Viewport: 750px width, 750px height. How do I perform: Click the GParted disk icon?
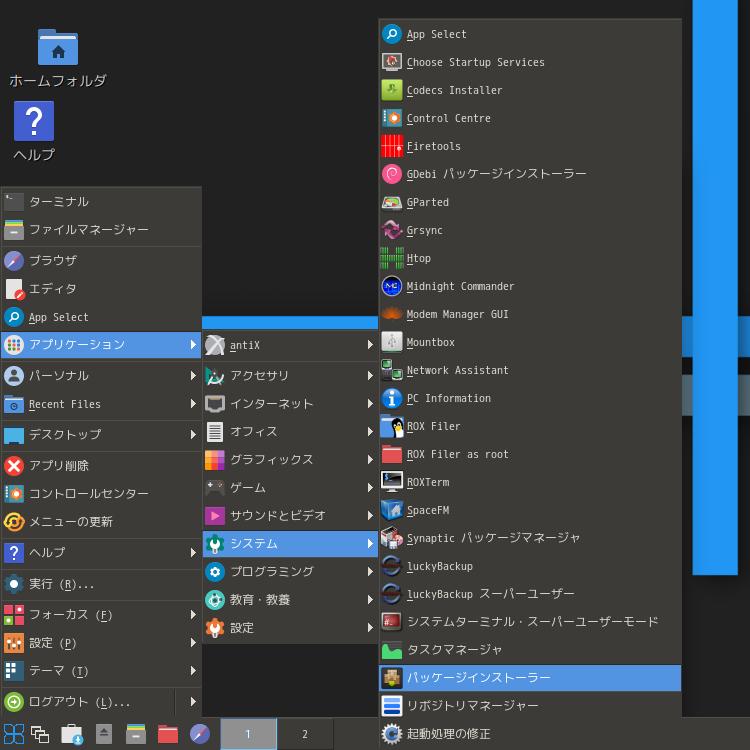pyautogui.click(x=392, y=202)
